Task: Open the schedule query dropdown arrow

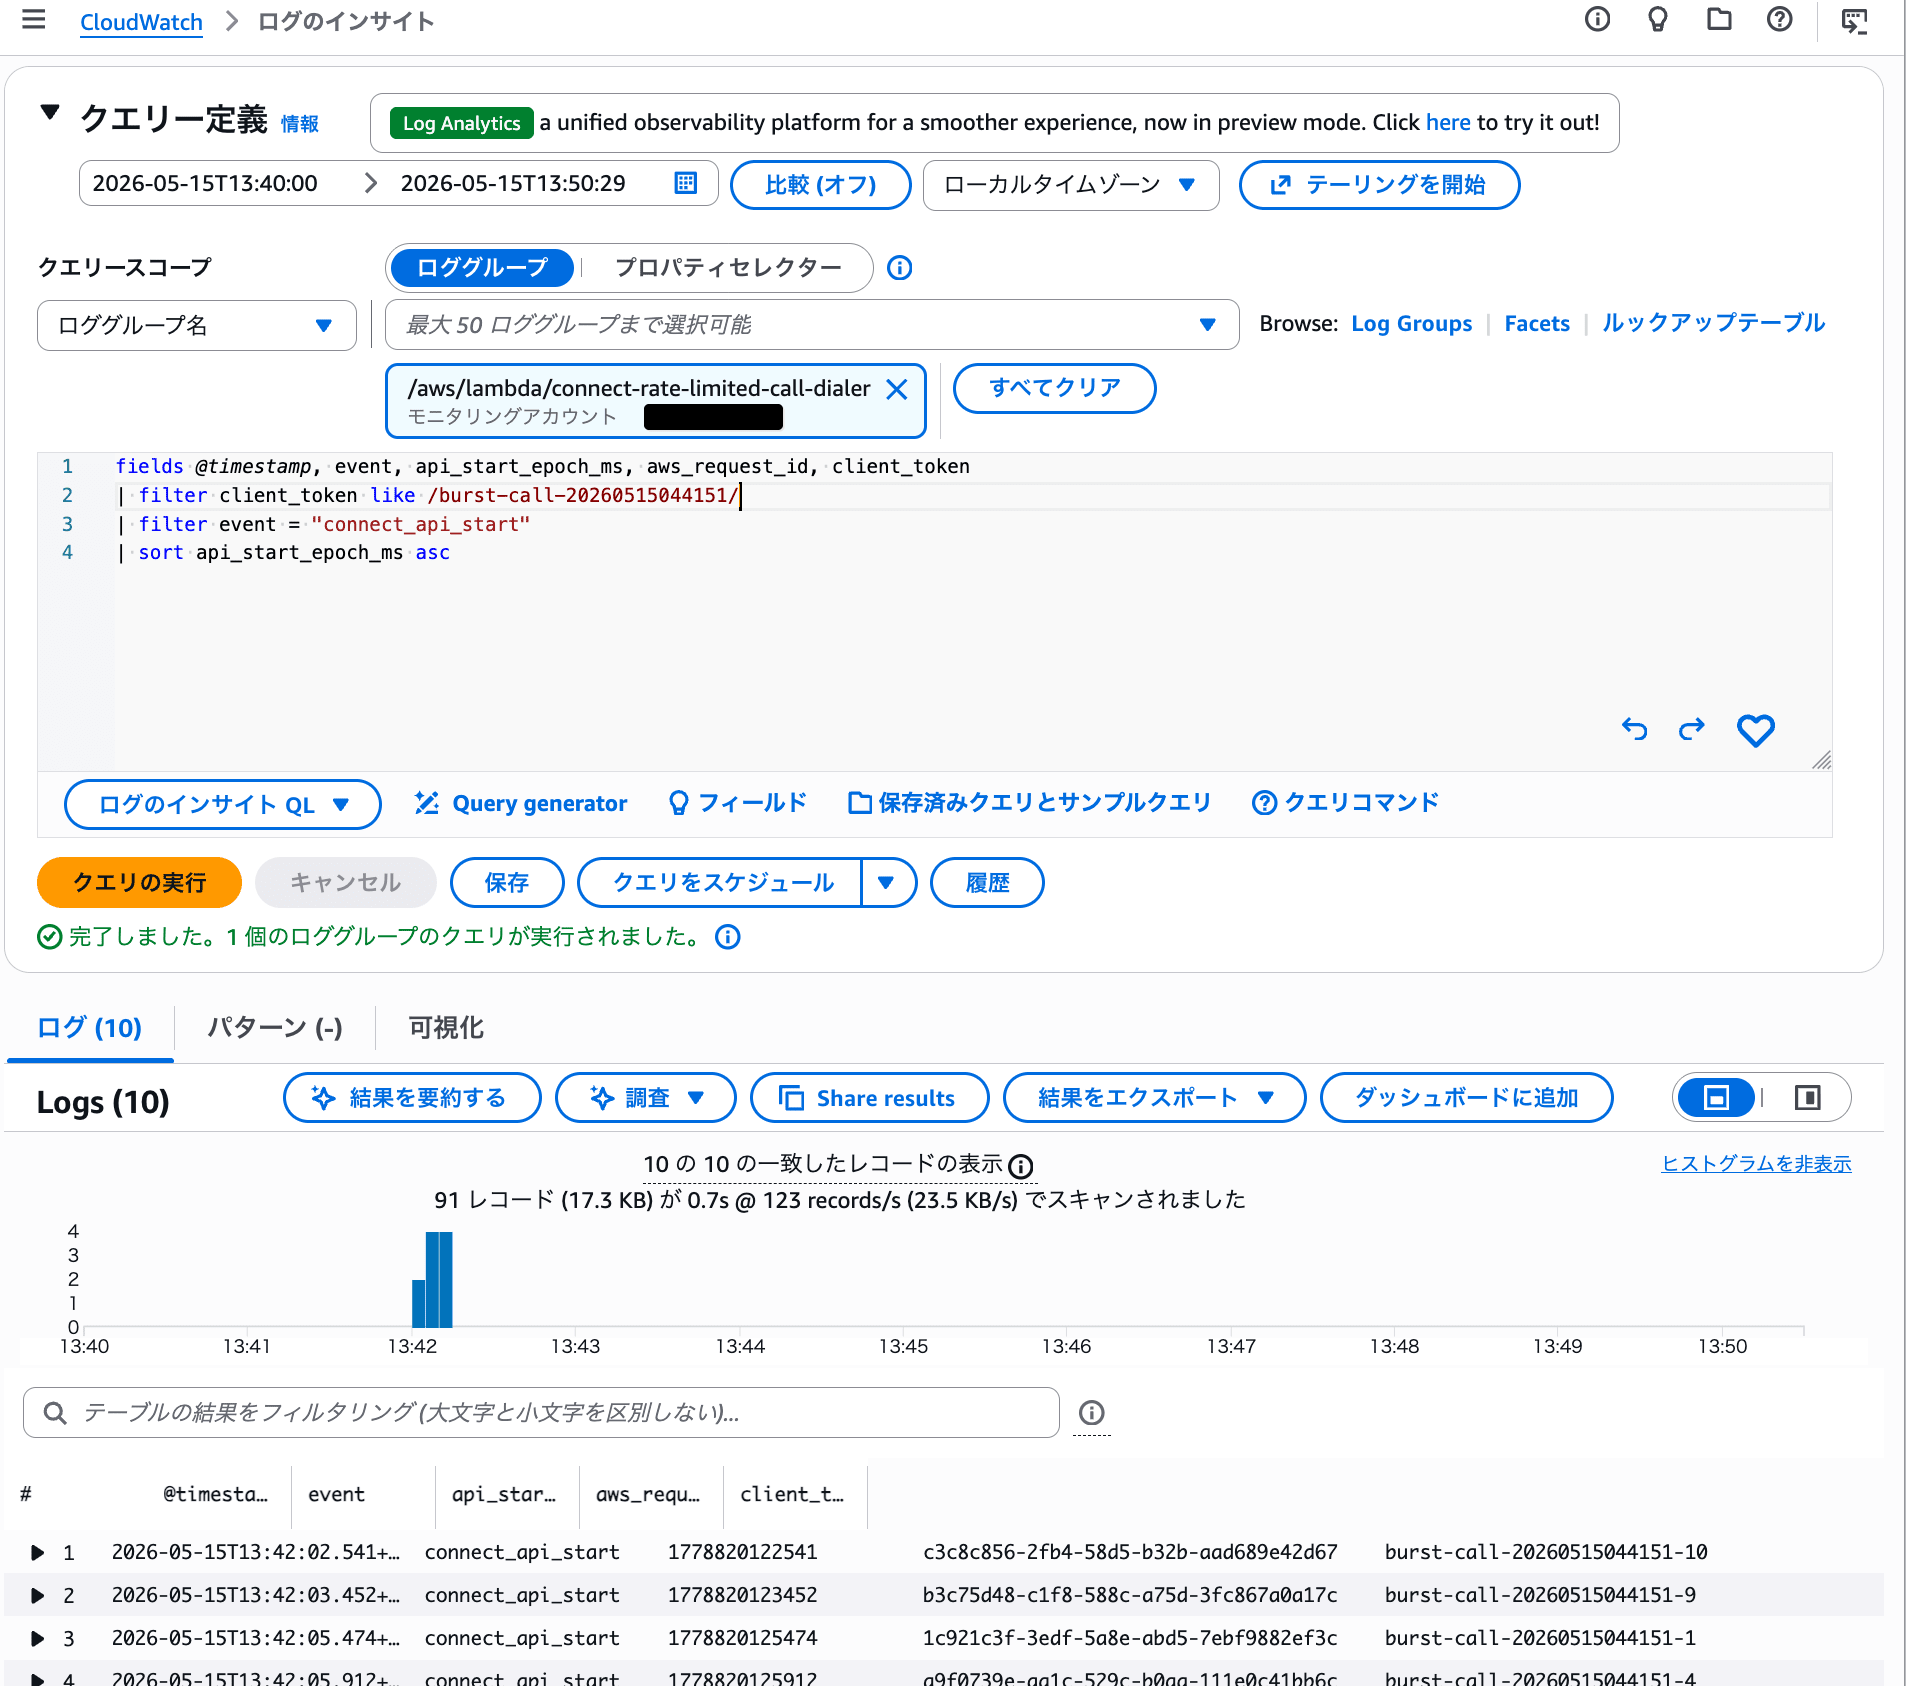Action: coord(887,883)
